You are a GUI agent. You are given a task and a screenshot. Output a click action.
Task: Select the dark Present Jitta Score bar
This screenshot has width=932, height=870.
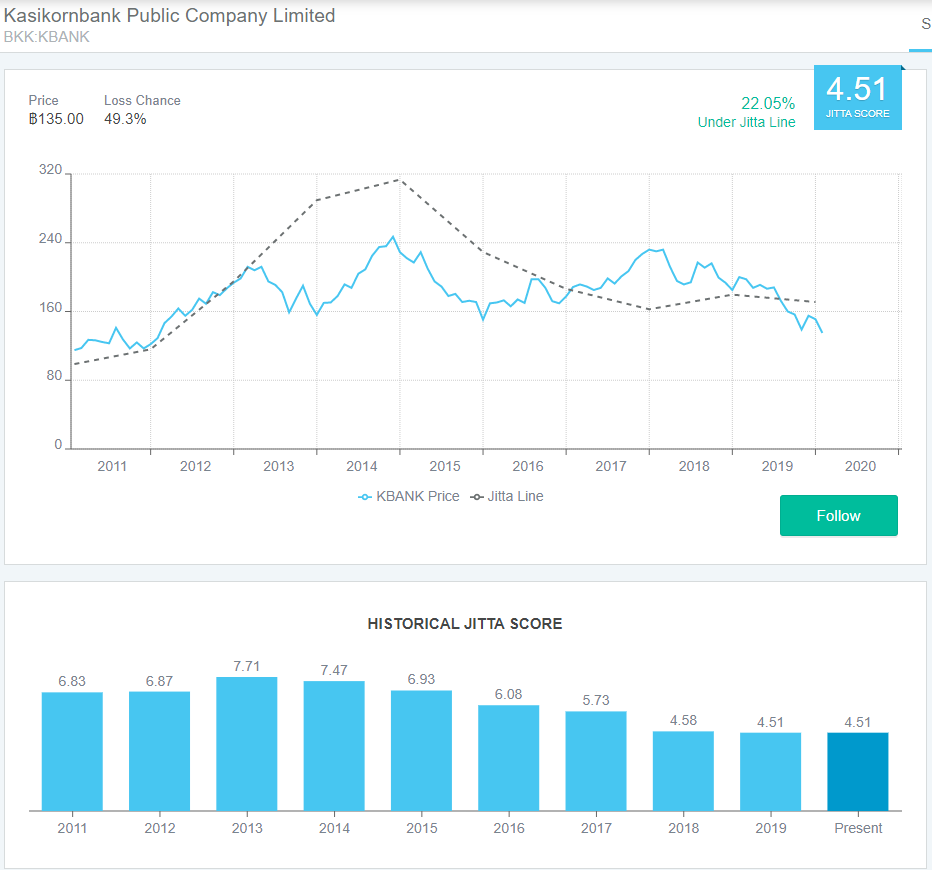(858, 771)
